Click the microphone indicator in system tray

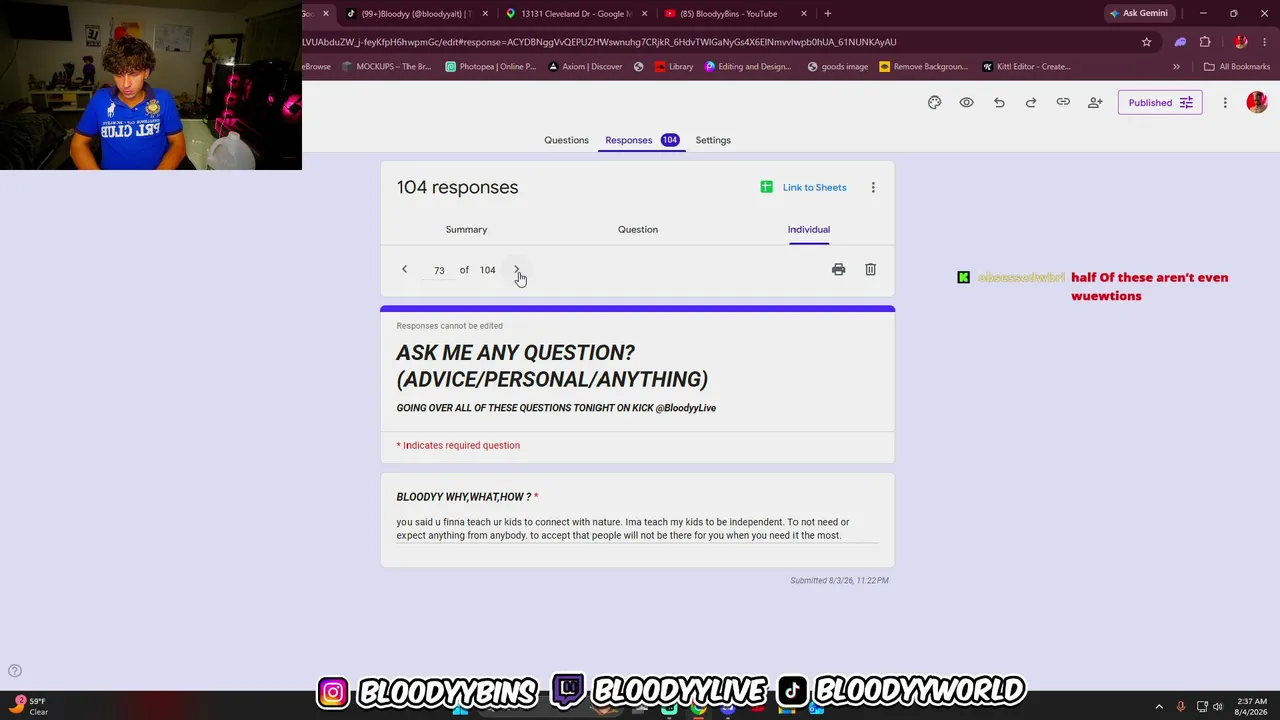coord(1181,706)
